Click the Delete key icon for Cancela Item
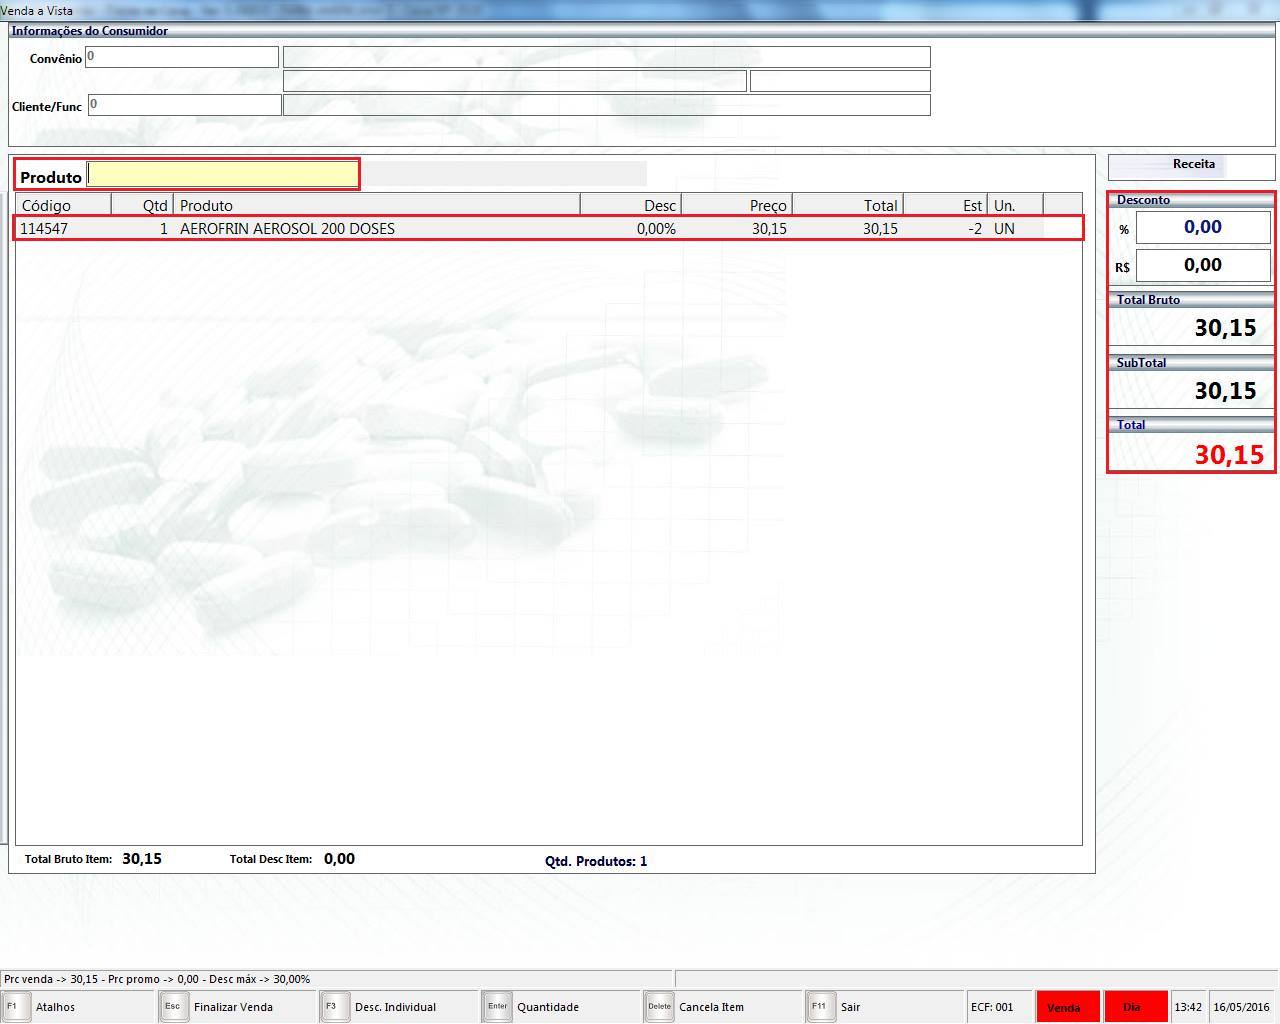This screenshot has width=1280, height=1024. click(659, 1007)
